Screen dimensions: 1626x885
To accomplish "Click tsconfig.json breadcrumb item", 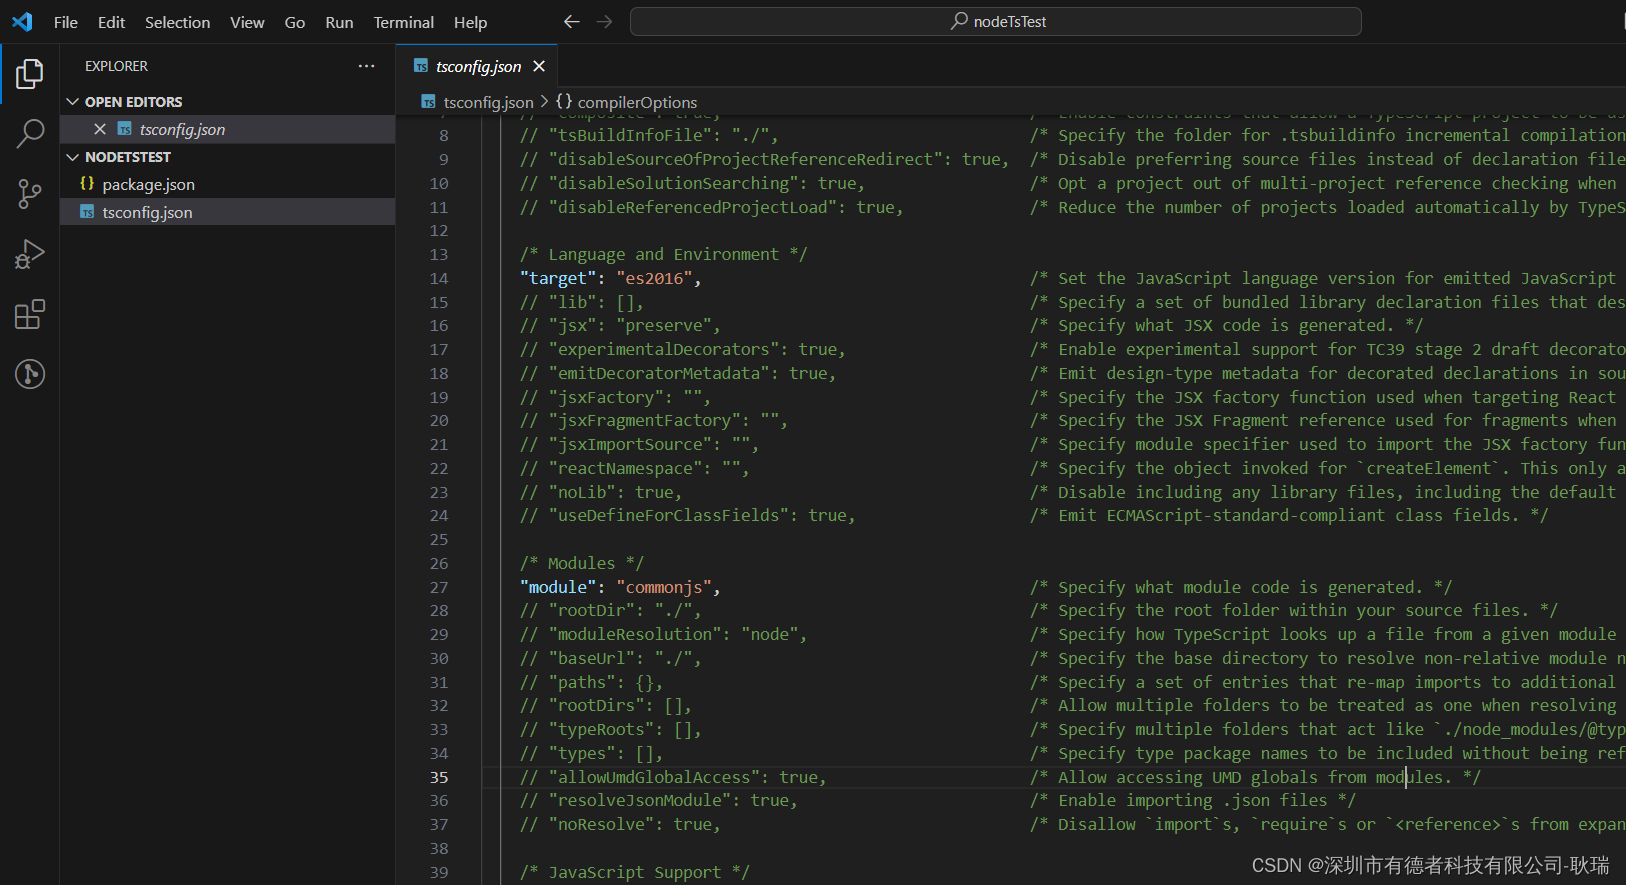I will [488, 102].
